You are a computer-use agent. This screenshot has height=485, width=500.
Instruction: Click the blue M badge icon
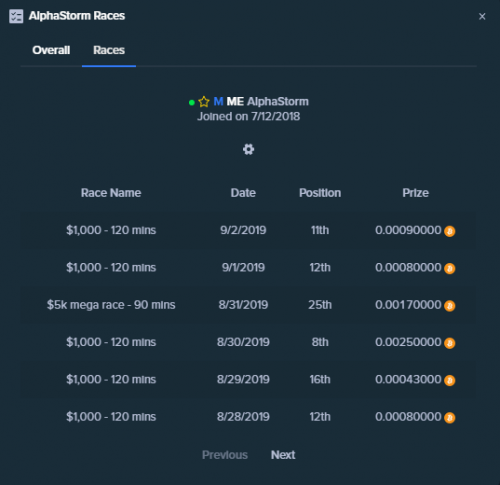click(218, 101)
